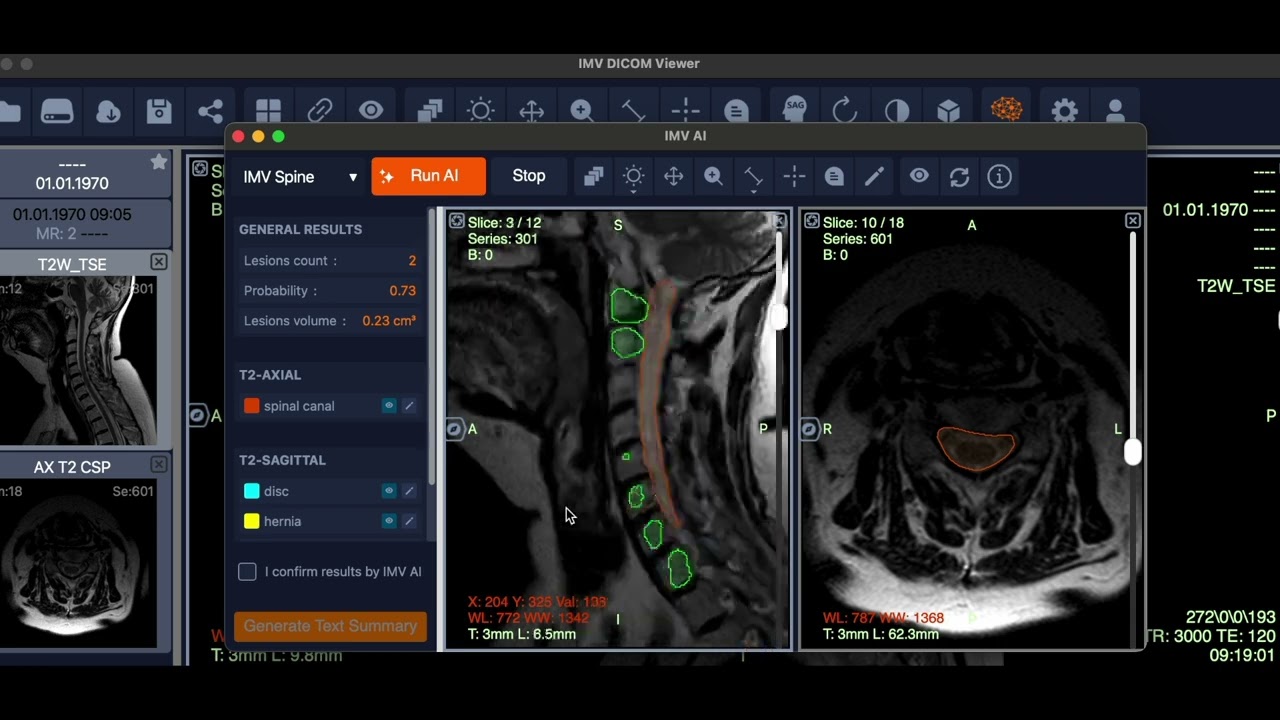This screenshot has height=720, width=1280.
Task: Toggle the eye icon in main toolbar
Action: pos(371,111)
